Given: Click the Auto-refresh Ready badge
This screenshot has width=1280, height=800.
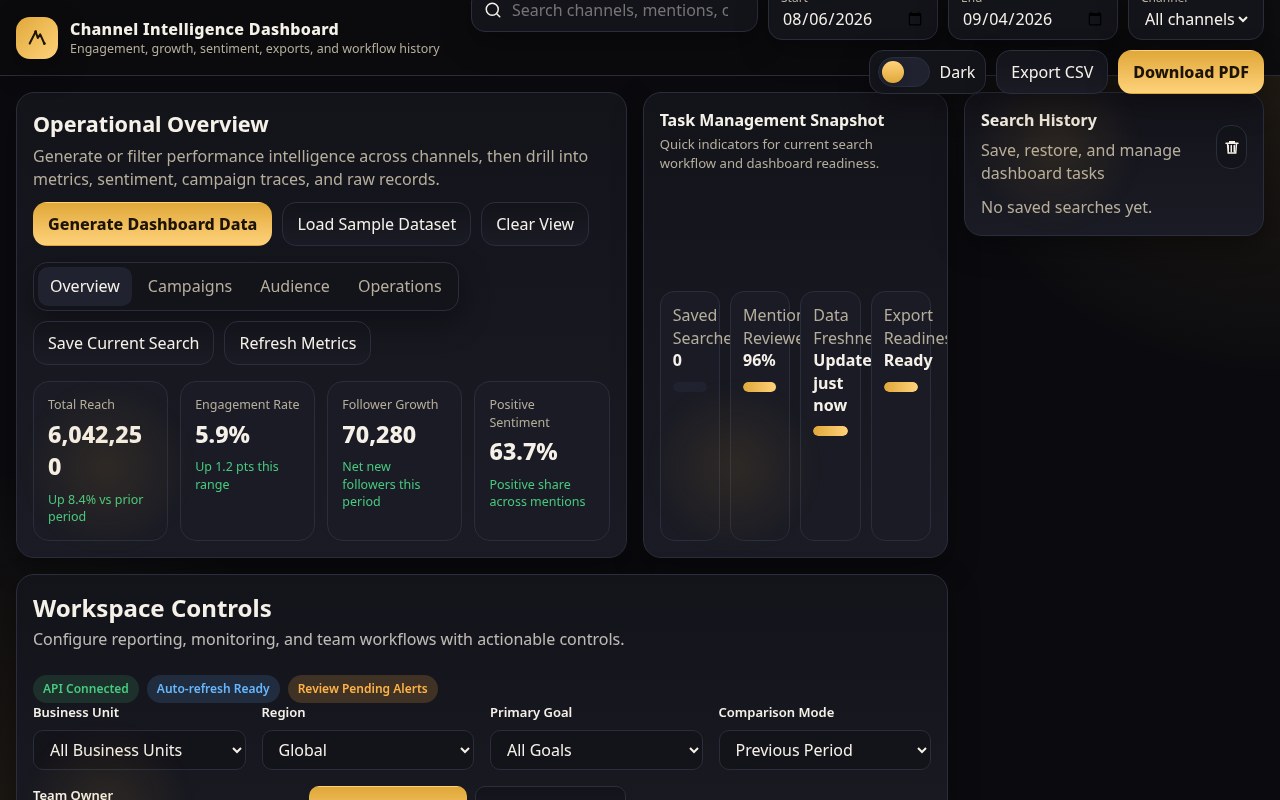Looking at the screenshot, I should click(x=213, y=688).
